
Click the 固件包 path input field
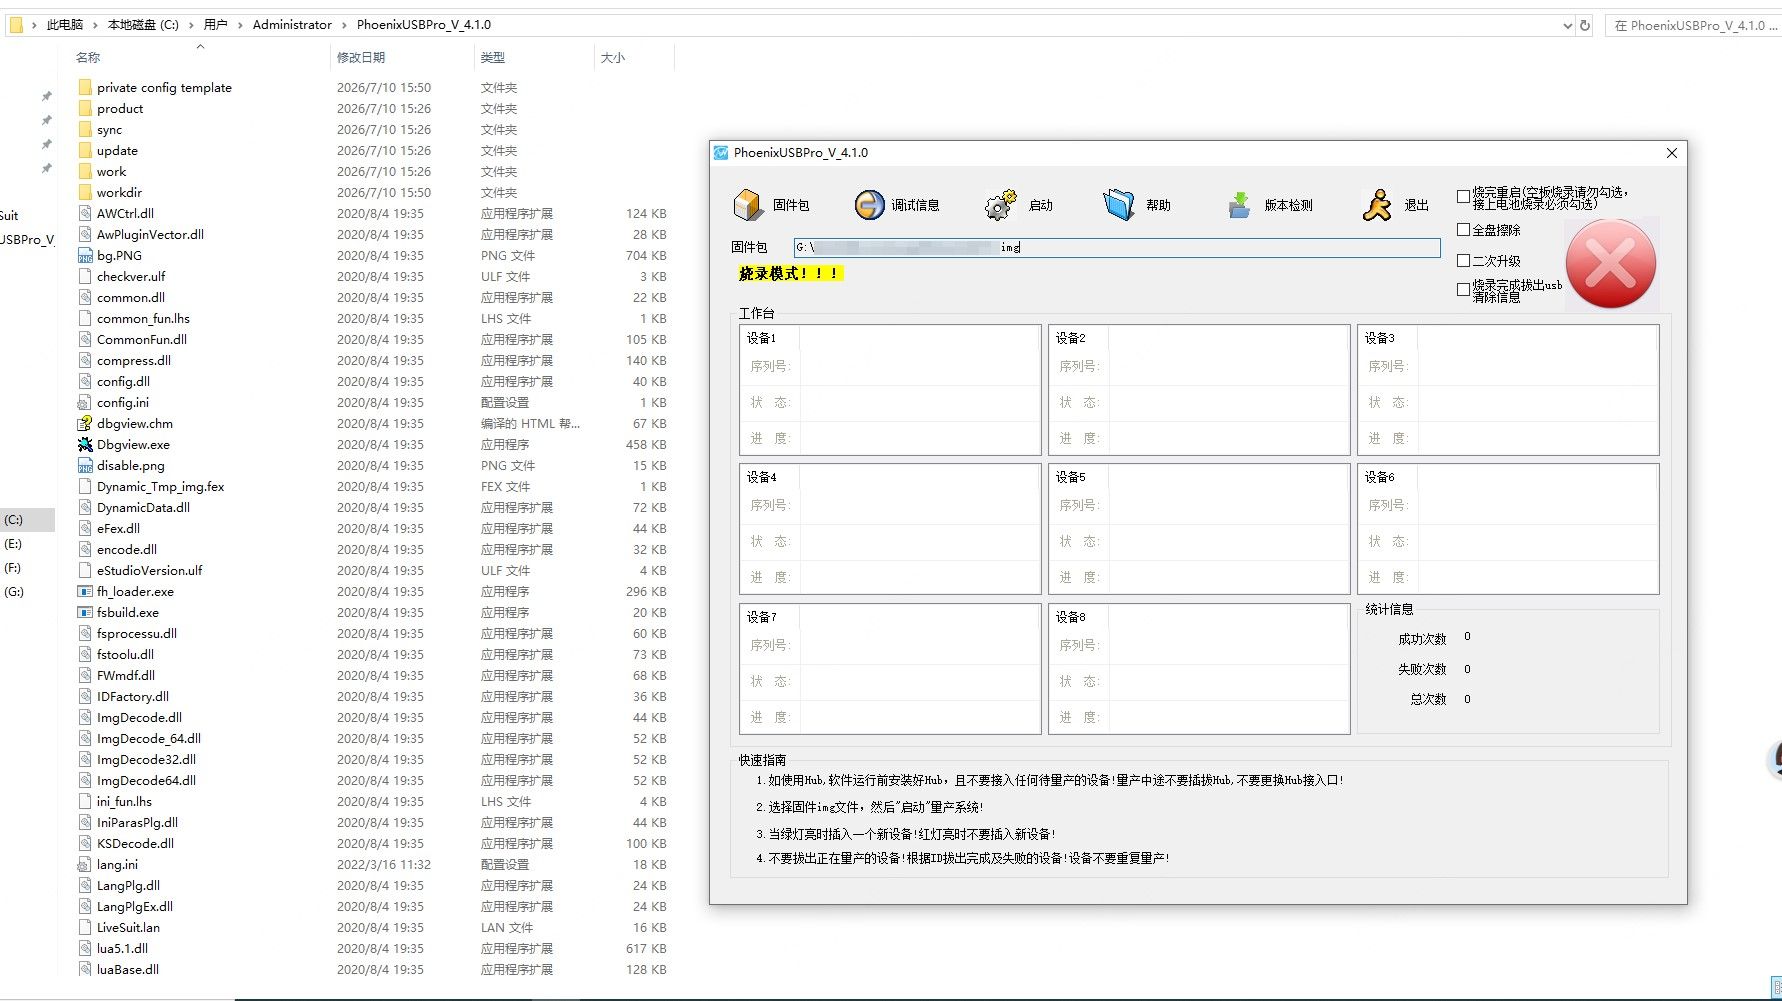pyautogui.click(x=1117, y=247)
